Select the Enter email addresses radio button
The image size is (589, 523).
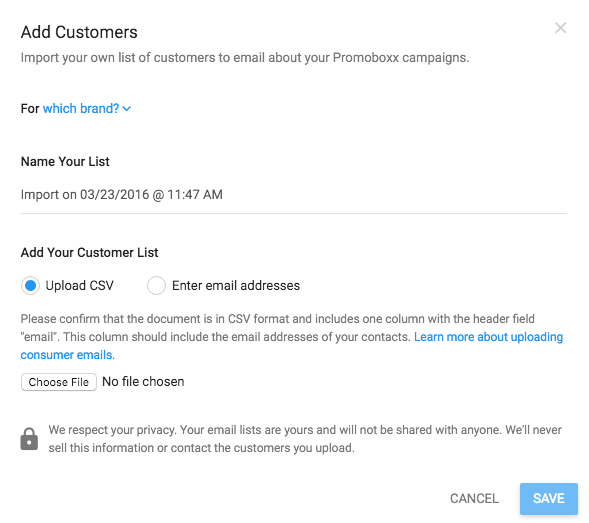[156, 286]
